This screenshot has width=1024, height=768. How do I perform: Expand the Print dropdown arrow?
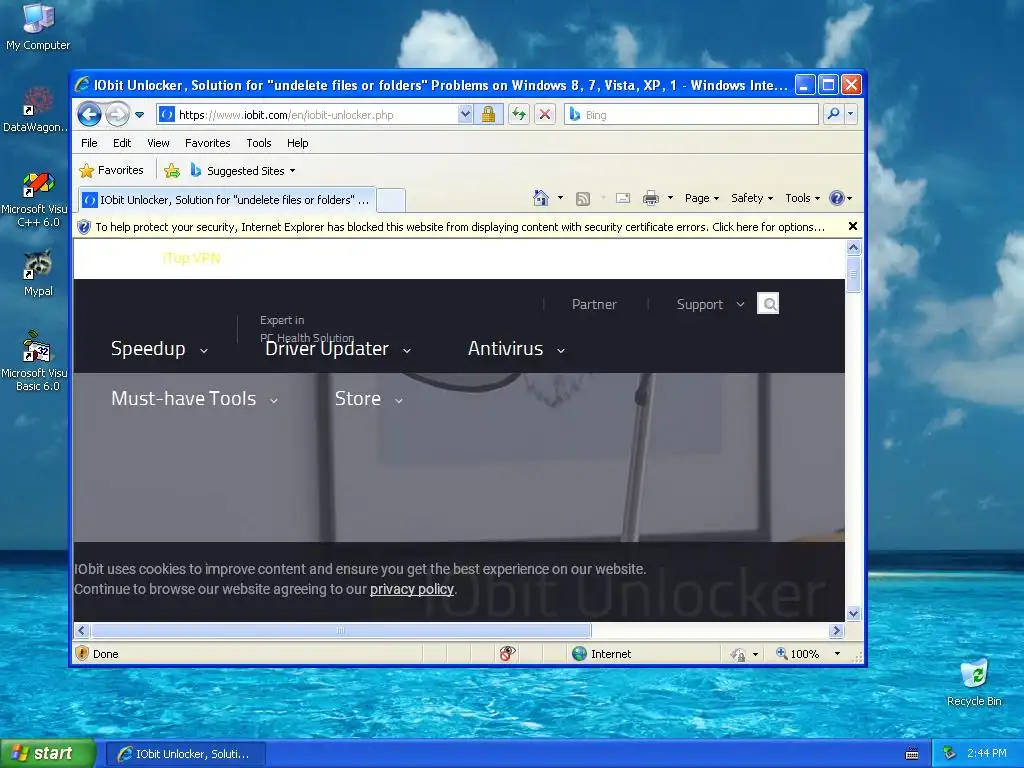[x=670, y=198]
